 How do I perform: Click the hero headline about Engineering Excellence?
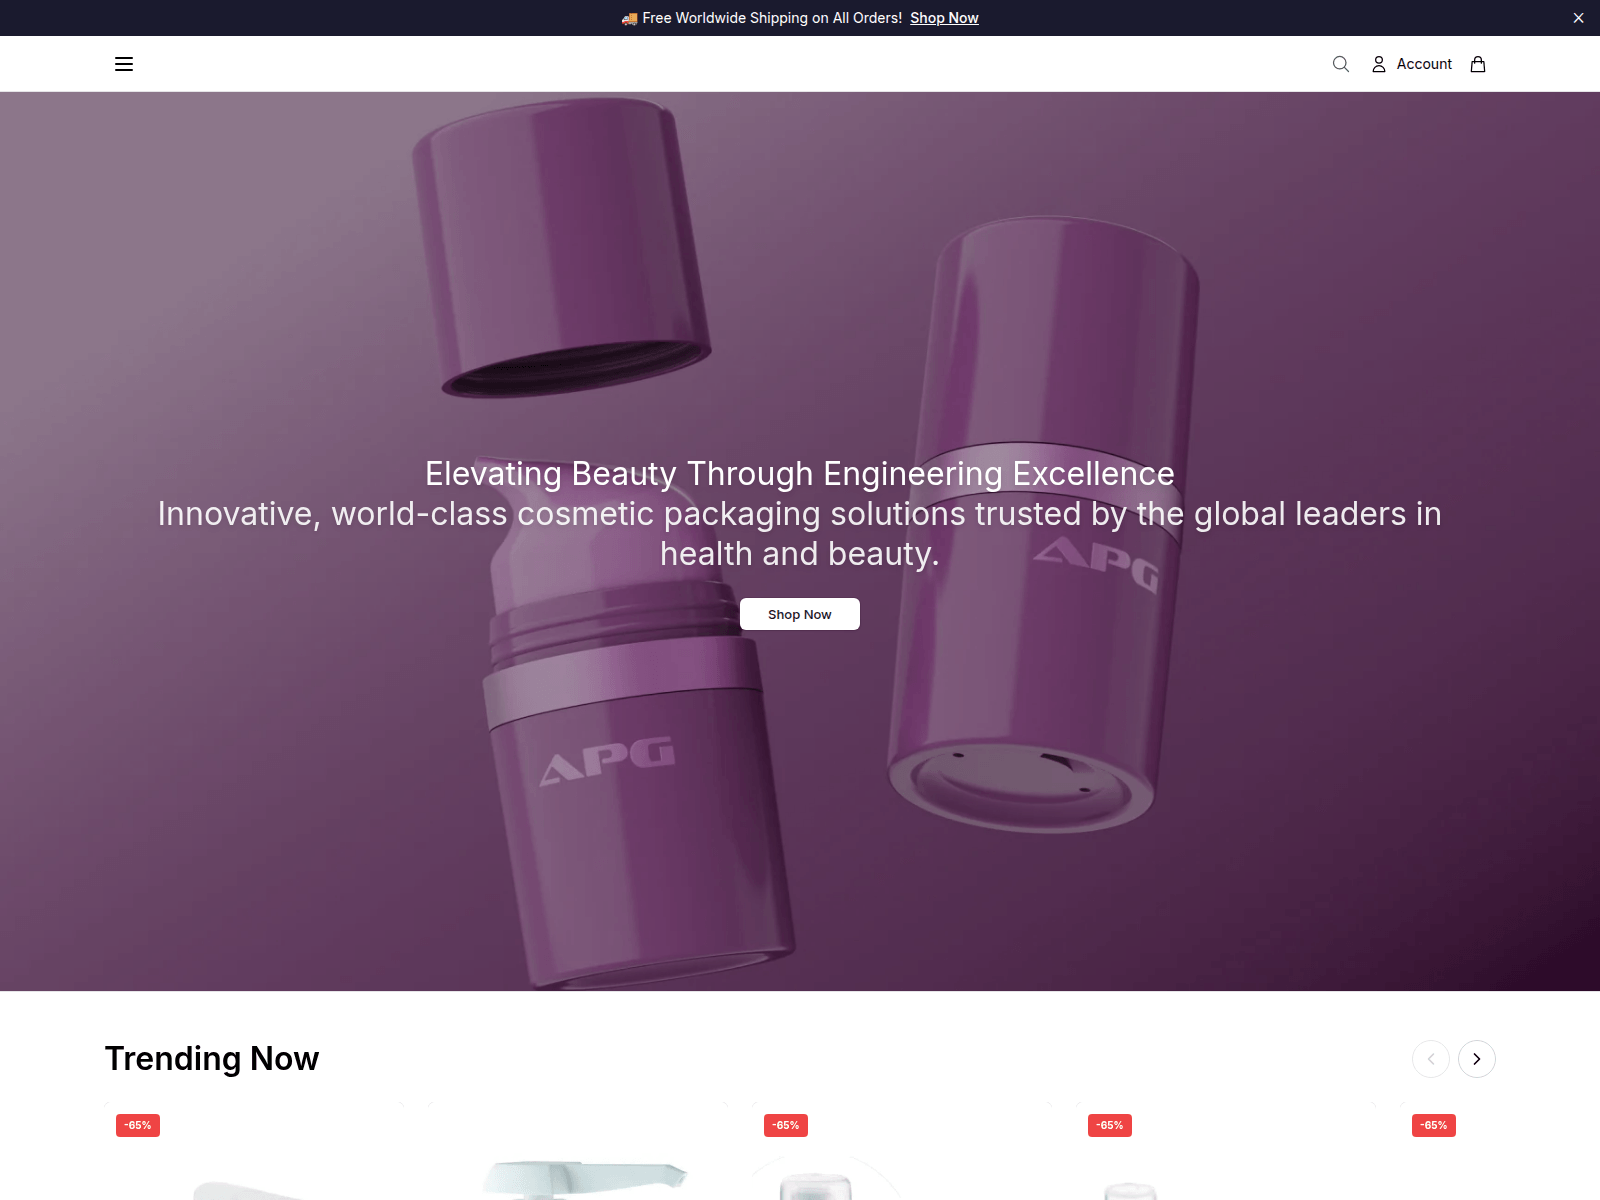(x=800, y=473)
